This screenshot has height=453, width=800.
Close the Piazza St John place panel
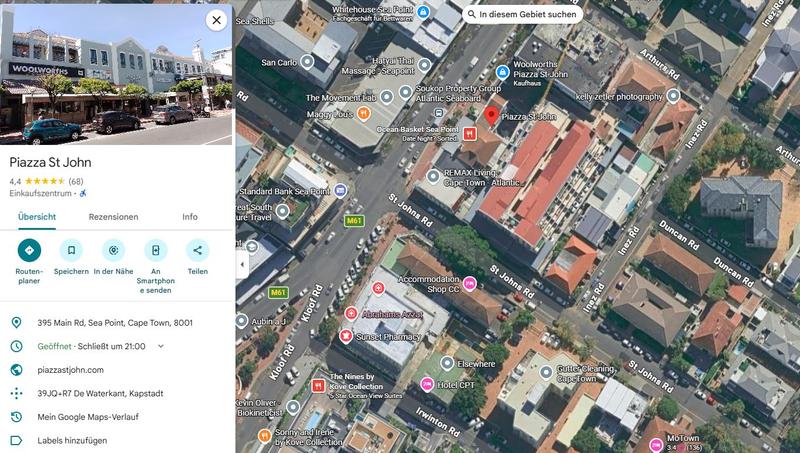pos(216,20)
